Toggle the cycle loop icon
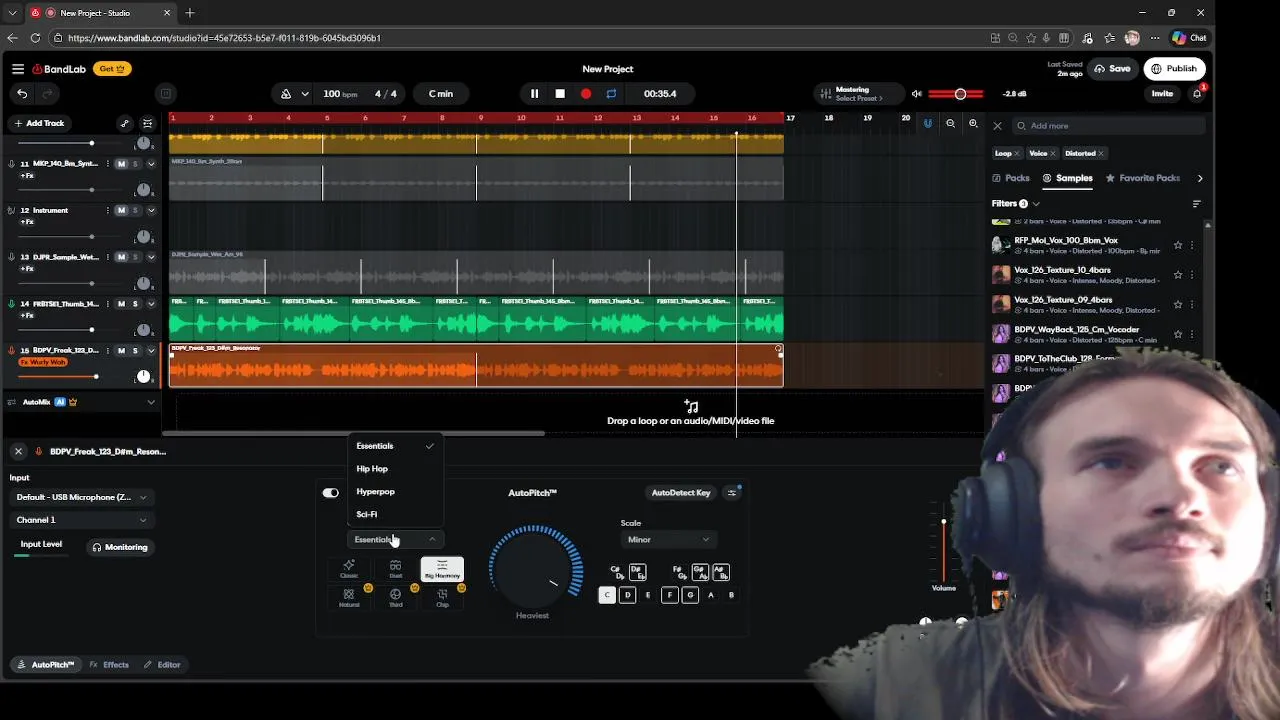The height and width of the screenshot is (720, 1280). 611,94
